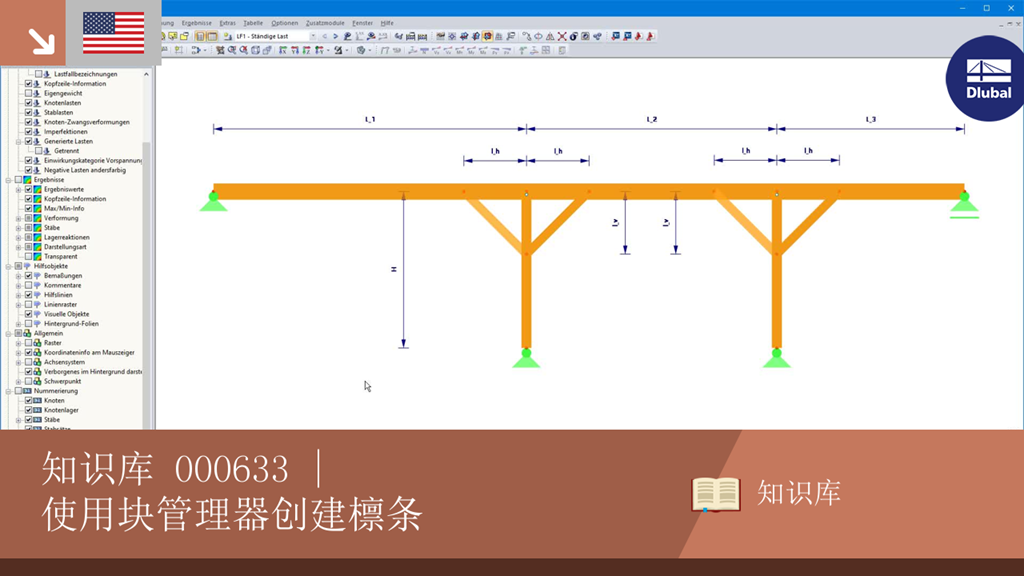The width and height of the screenshot is (1024, 576).
Task: Open the Optionen menu
Action: click(x=284, y=23)
